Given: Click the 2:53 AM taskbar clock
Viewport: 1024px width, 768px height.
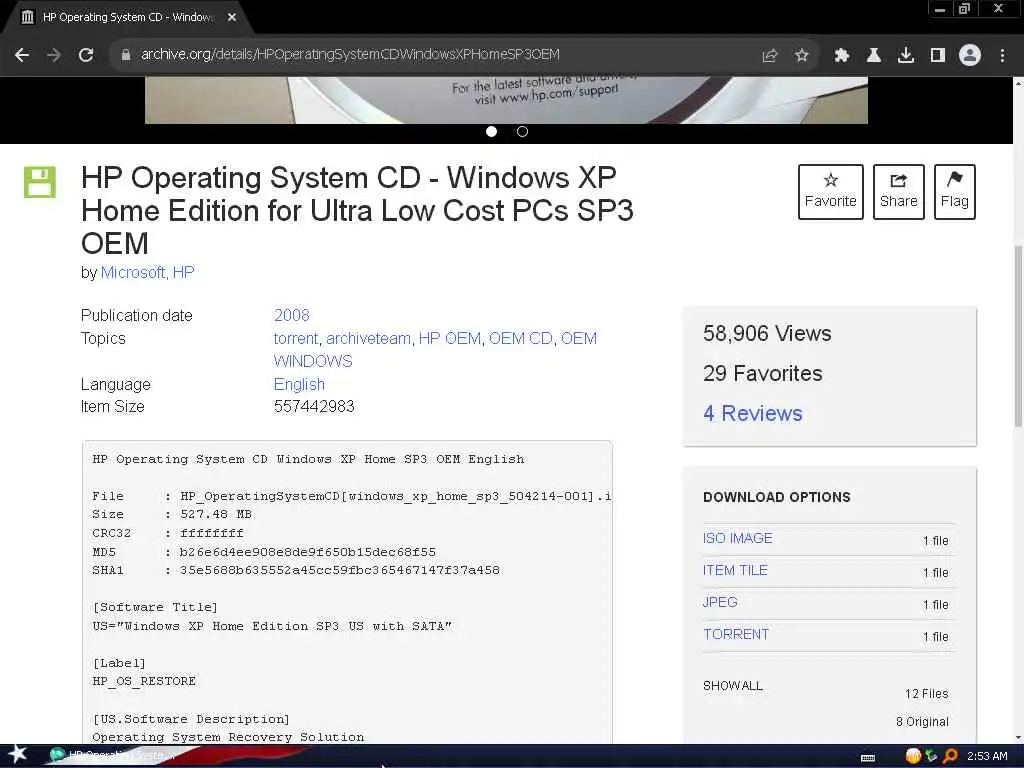Looking at the screenshot, I should [987, 756].
